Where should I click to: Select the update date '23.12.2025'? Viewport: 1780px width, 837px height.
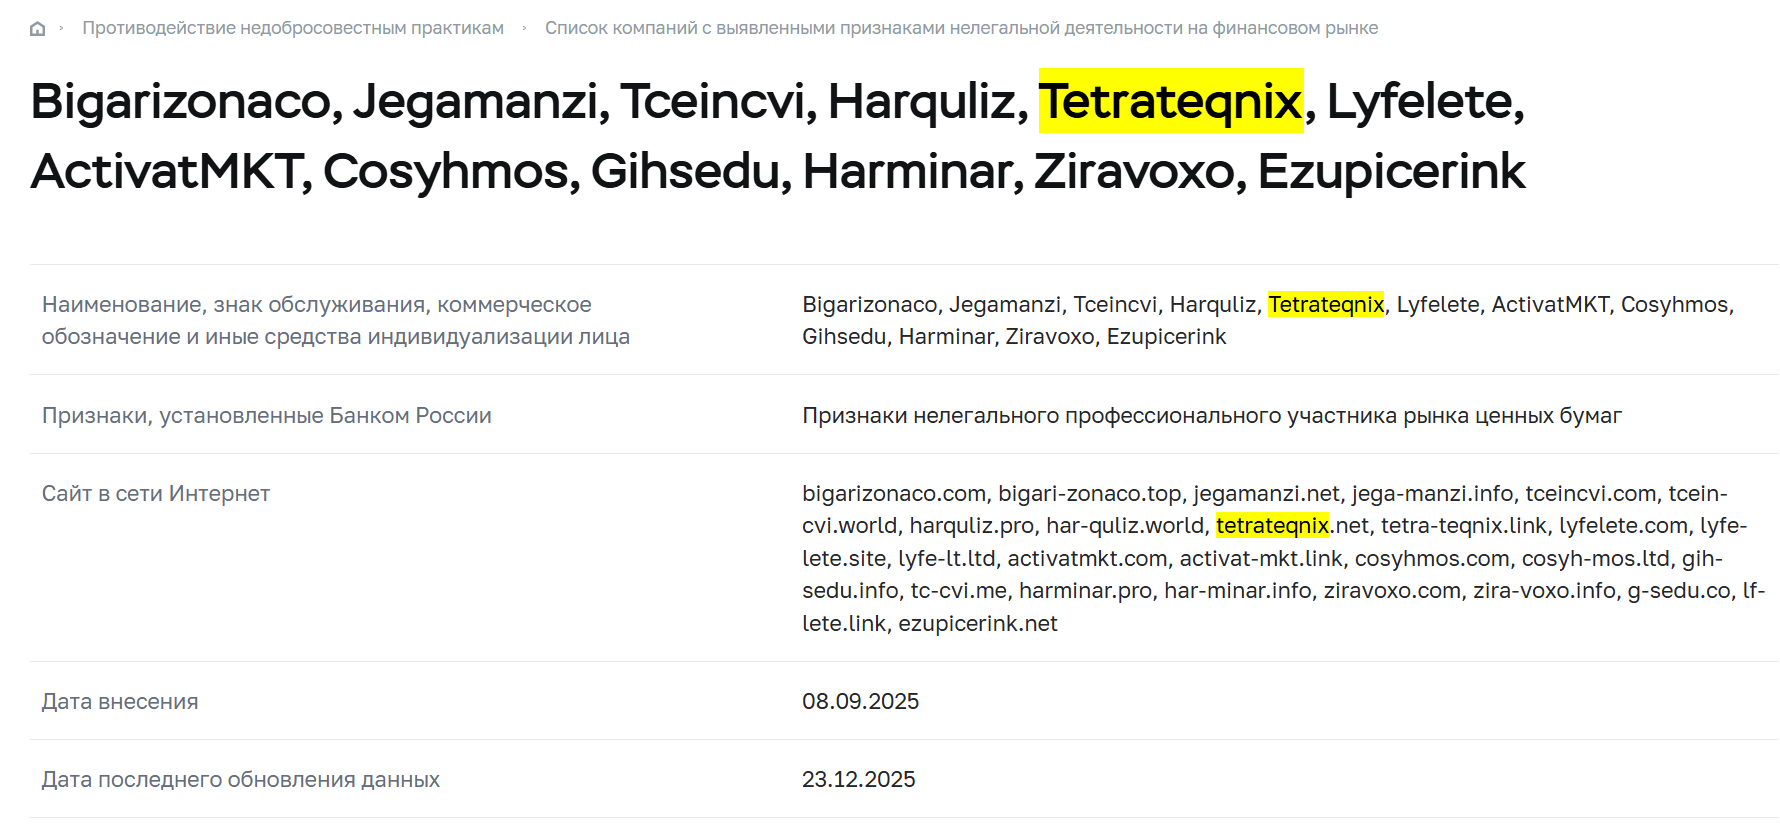tap(859, 779)
